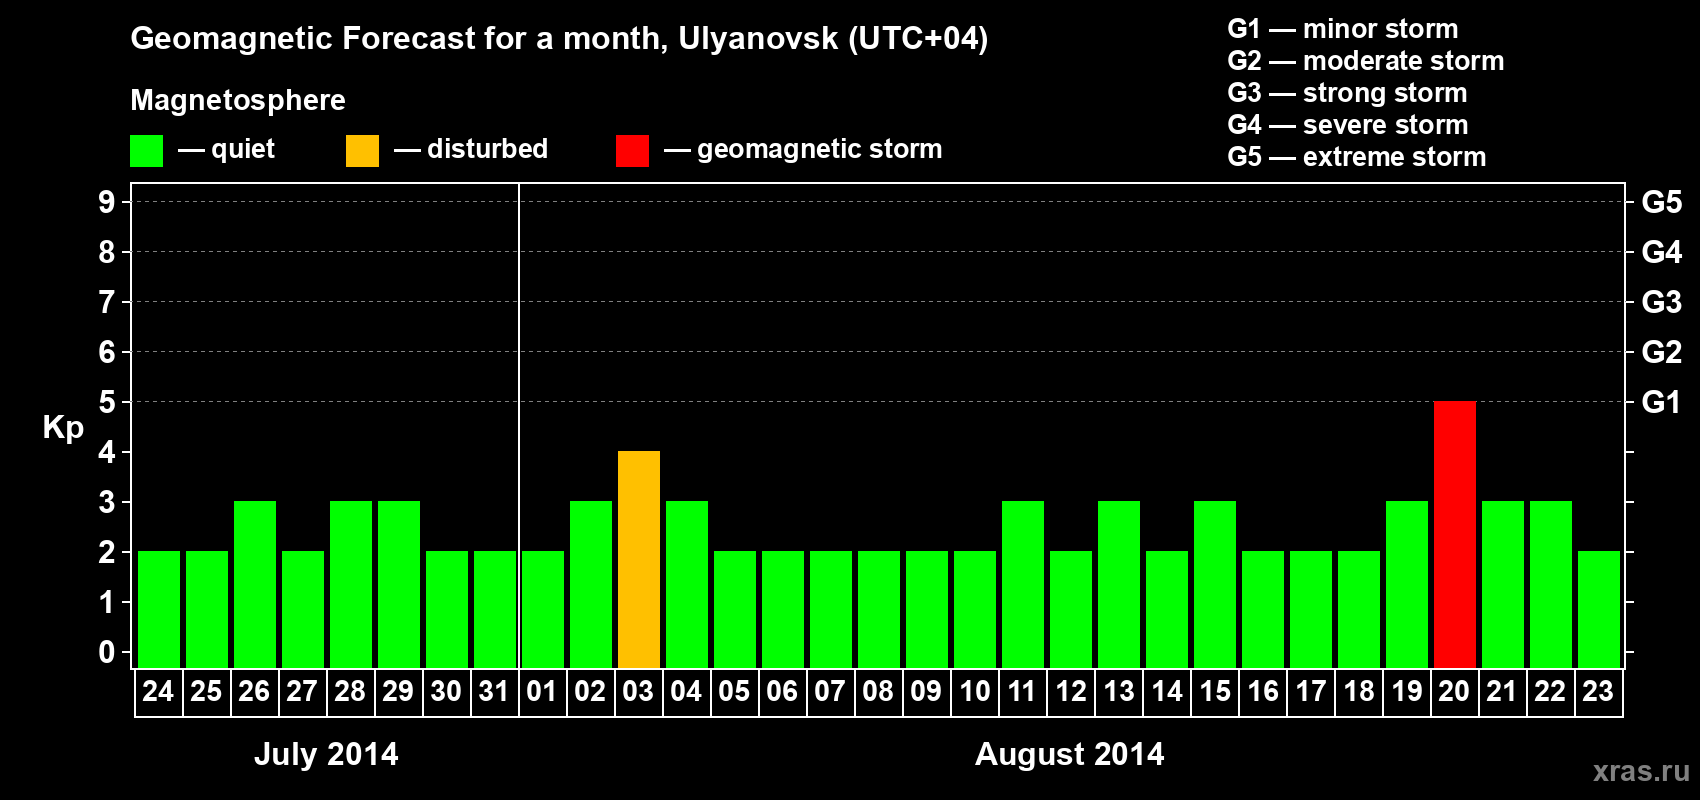
Task: Click the bar for August 19
Action: click(1407, 584)
